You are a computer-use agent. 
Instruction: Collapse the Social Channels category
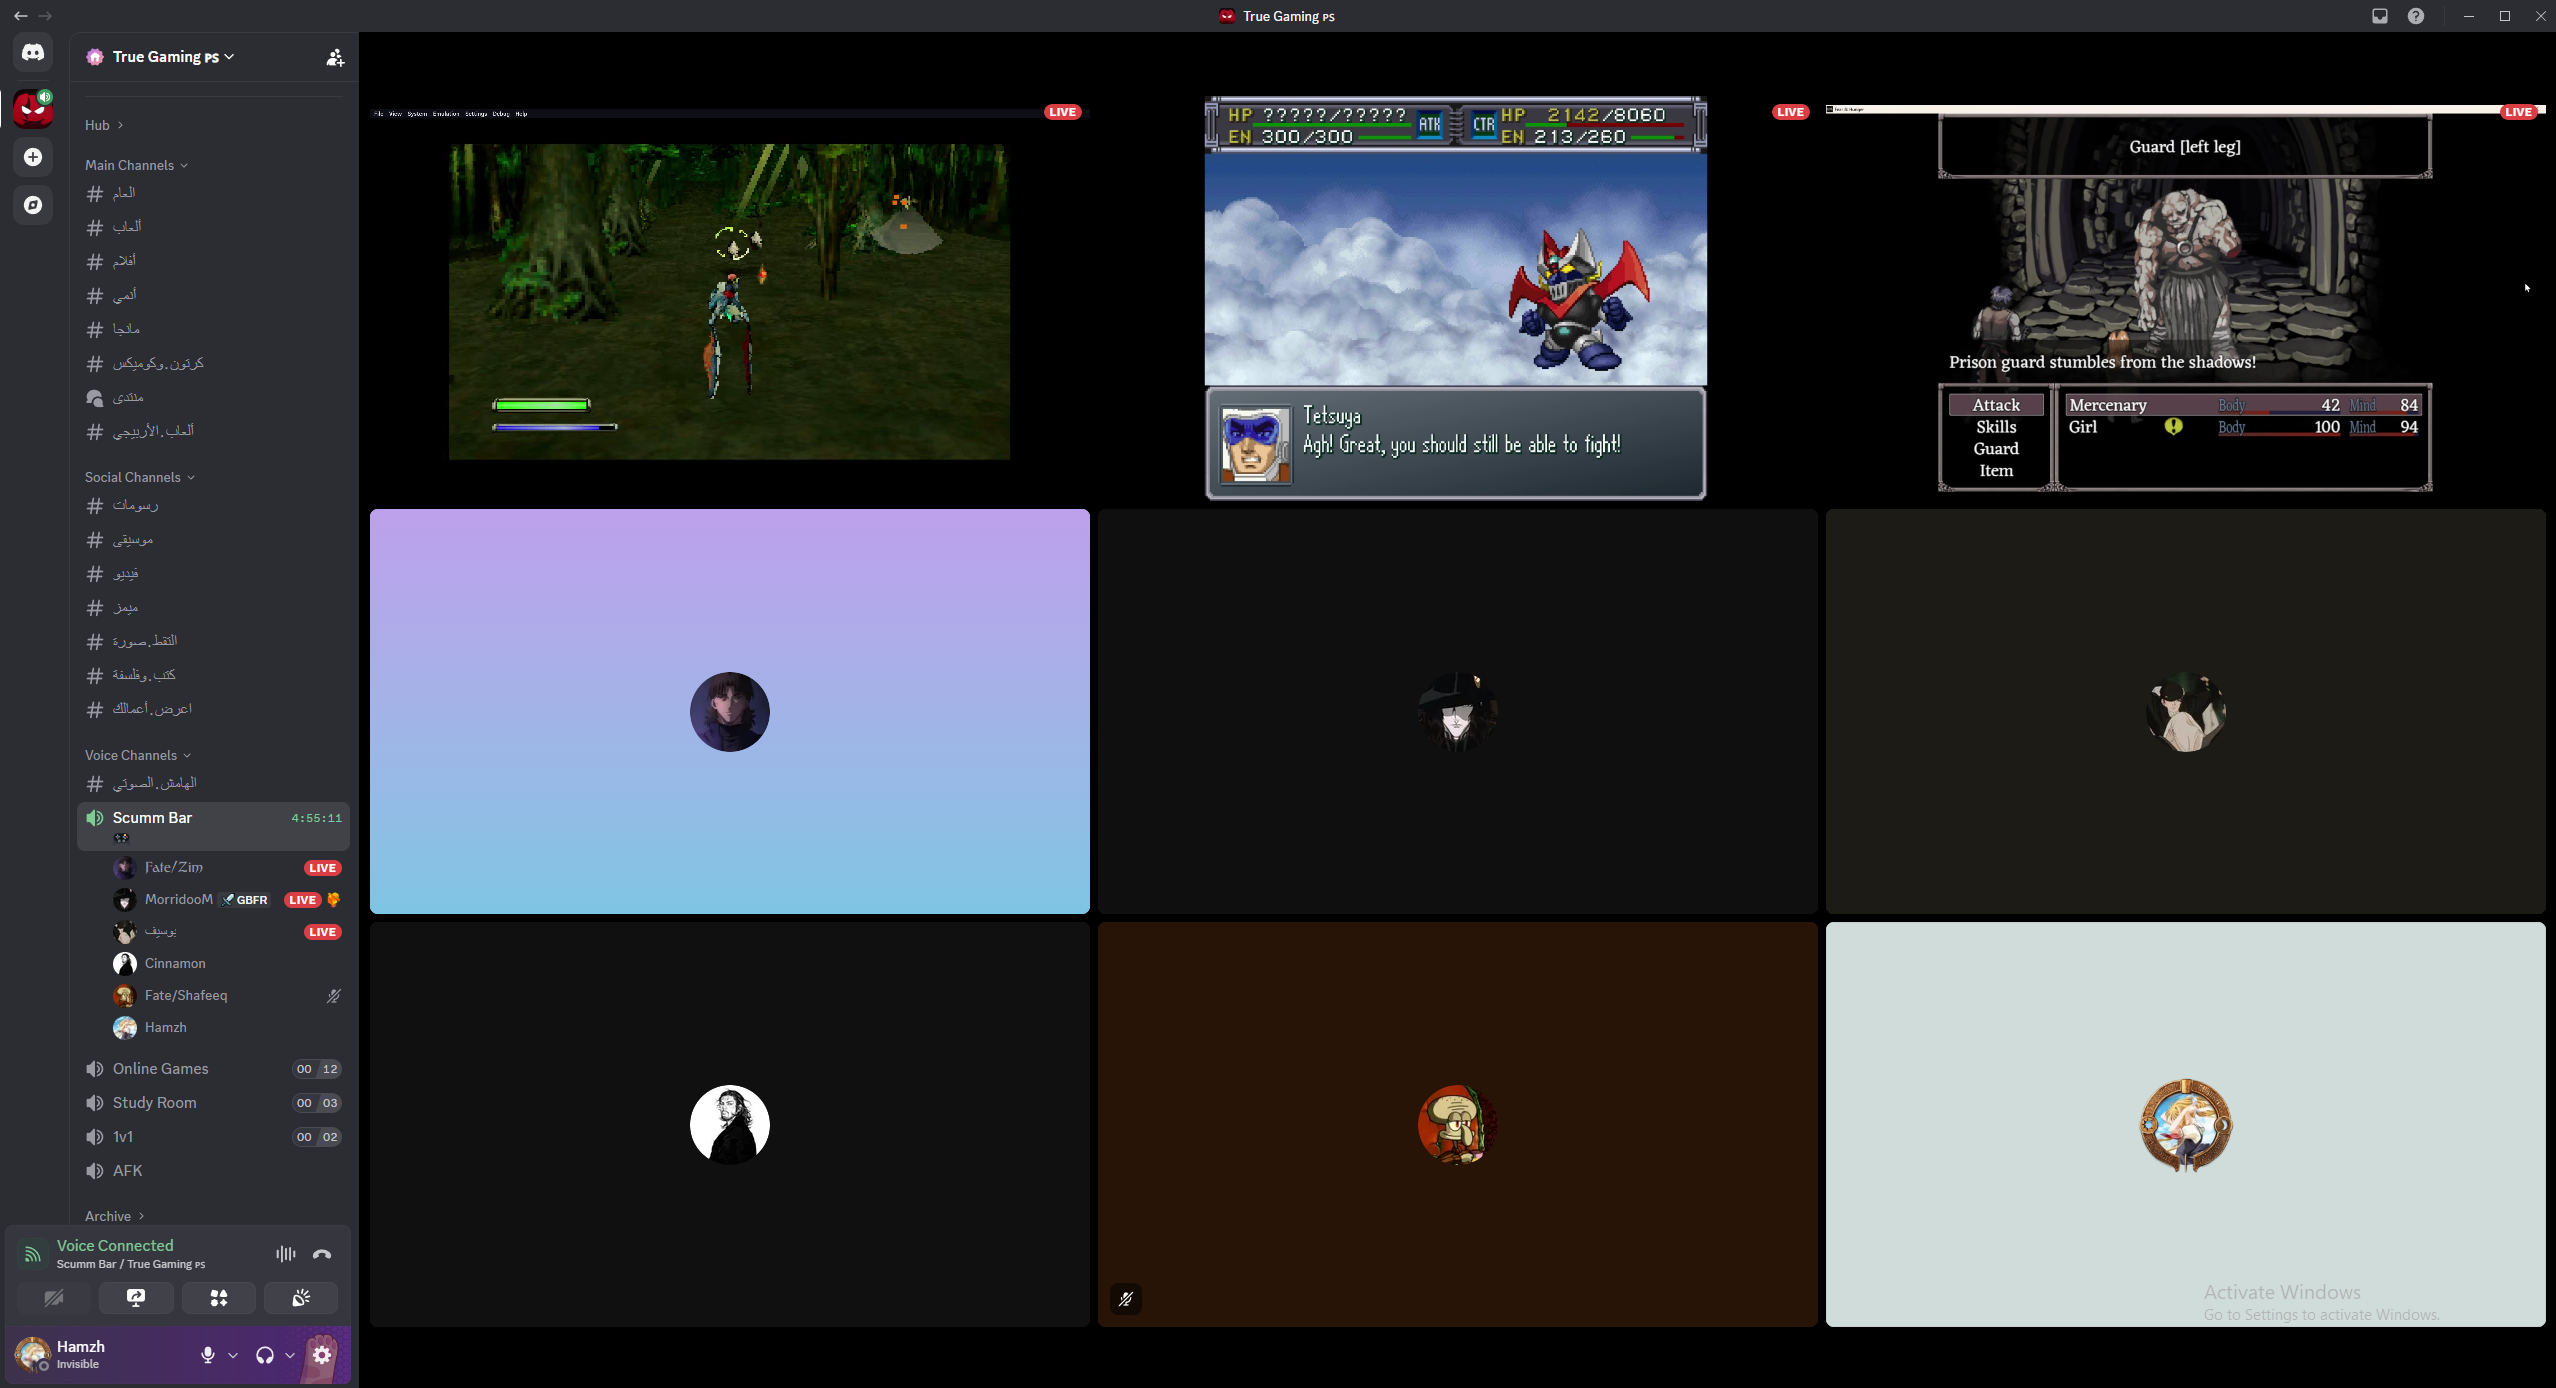pyautogui.click(x=140, y=477)
